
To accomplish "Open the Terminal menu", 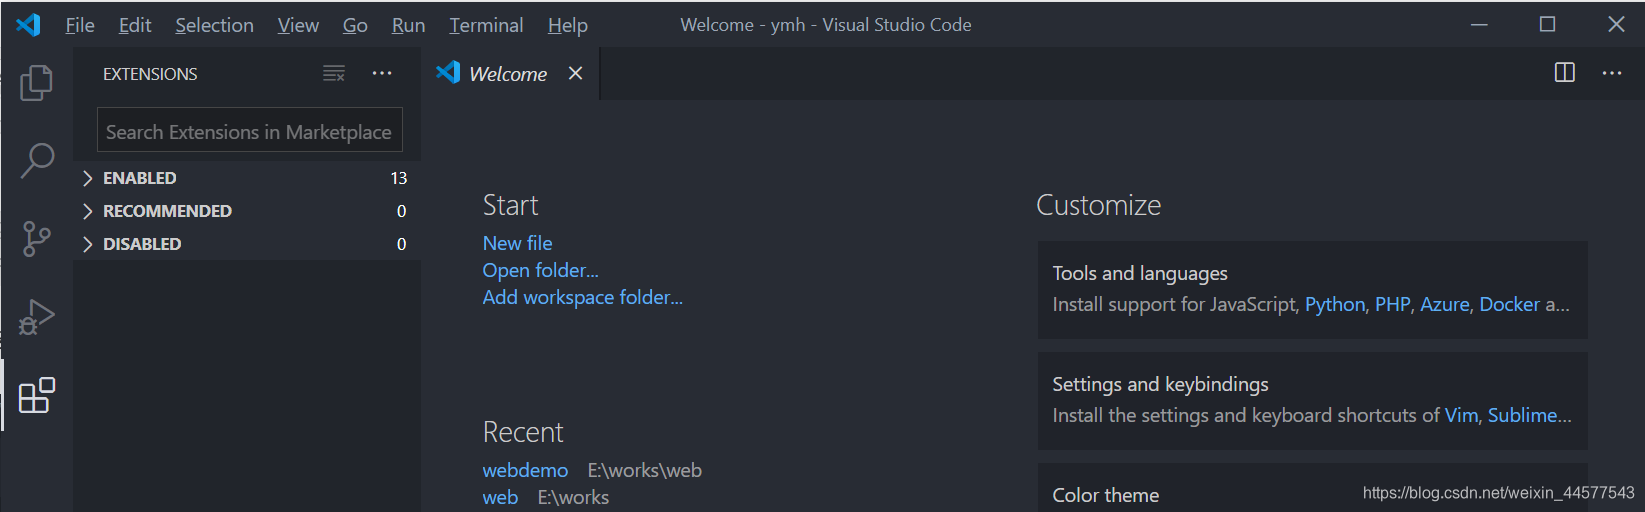I will [486, 25].
